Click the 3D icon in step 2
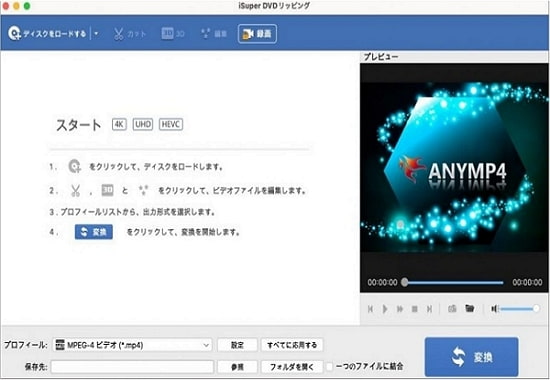 click(107, 190)
